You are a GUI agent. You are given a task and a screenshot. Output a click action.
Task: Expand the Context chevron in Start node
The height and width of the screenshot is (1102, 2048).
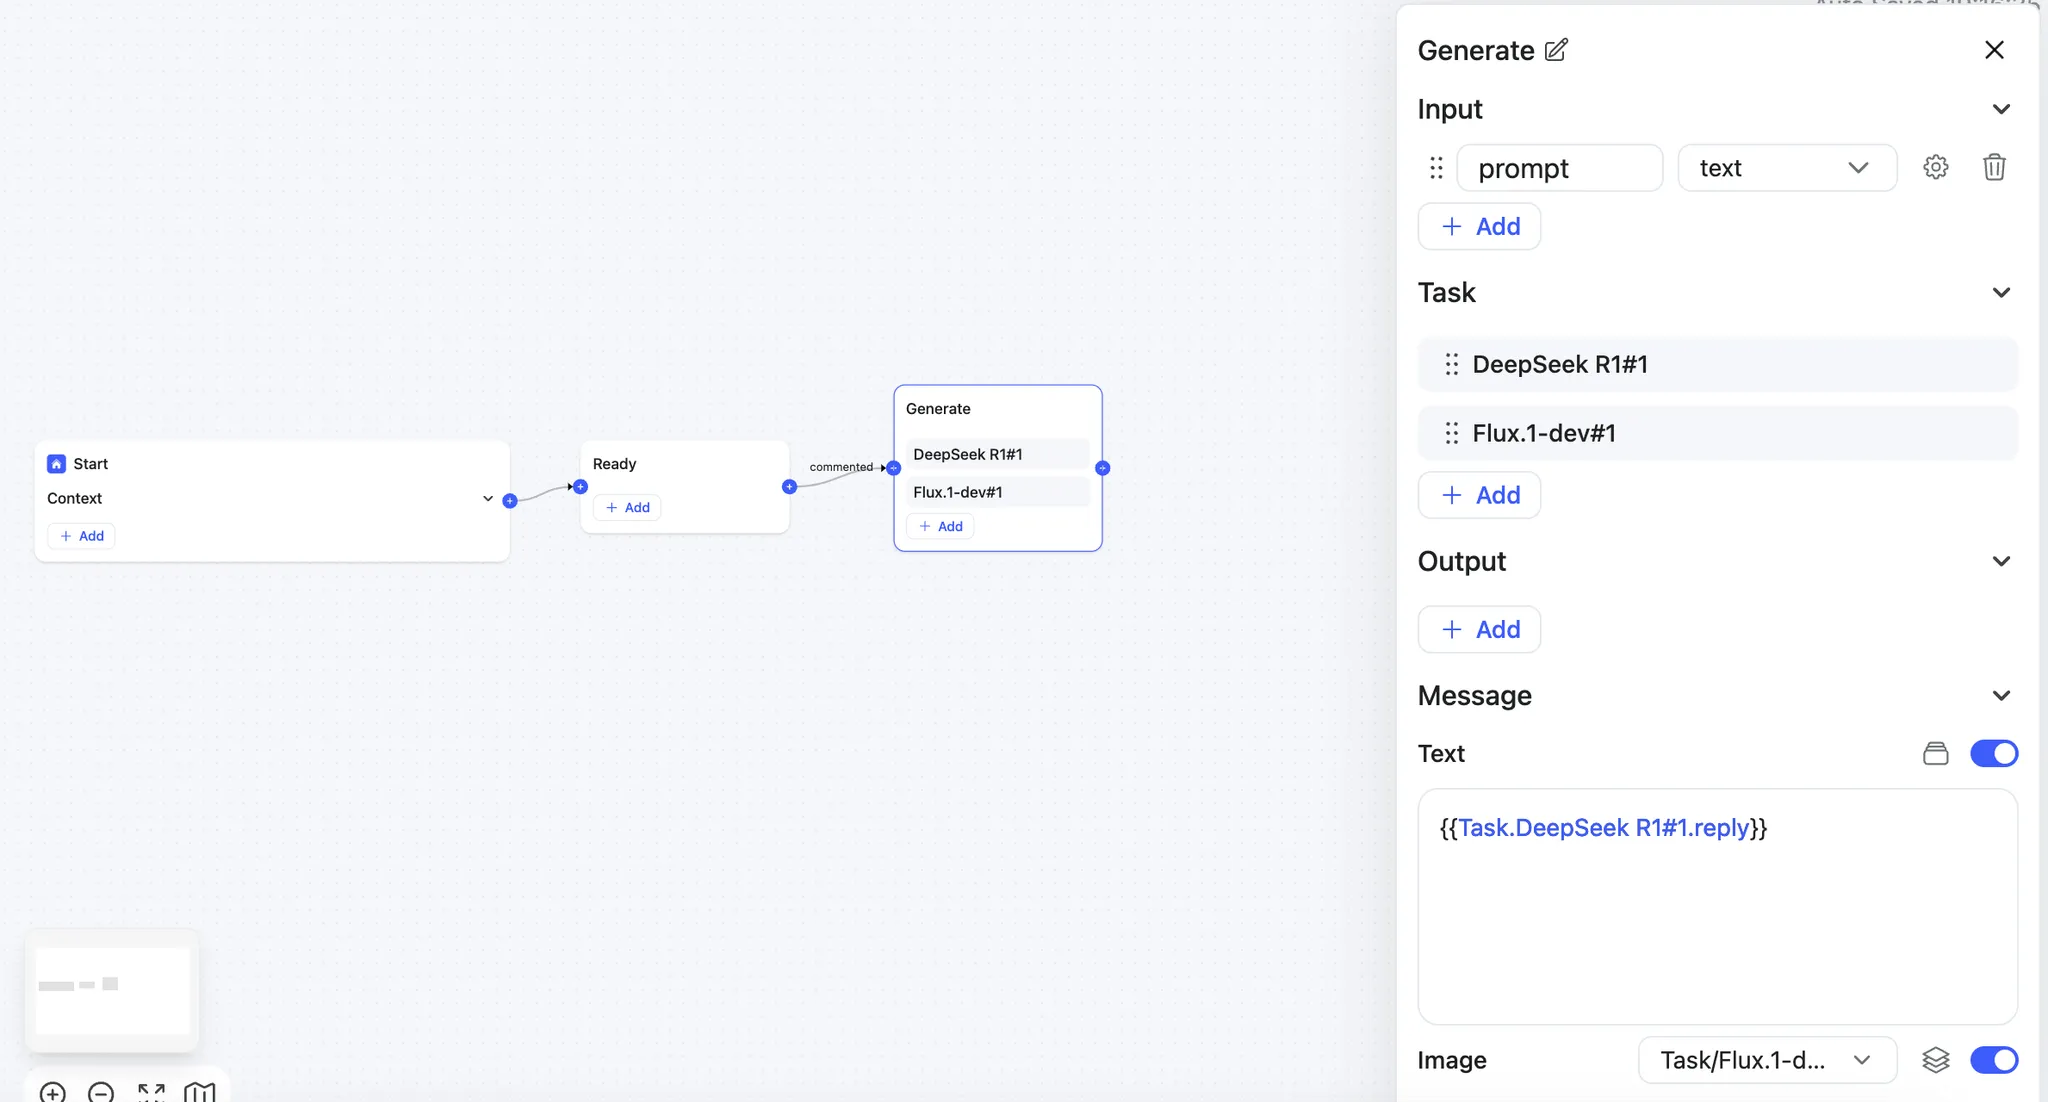(488, 498)
